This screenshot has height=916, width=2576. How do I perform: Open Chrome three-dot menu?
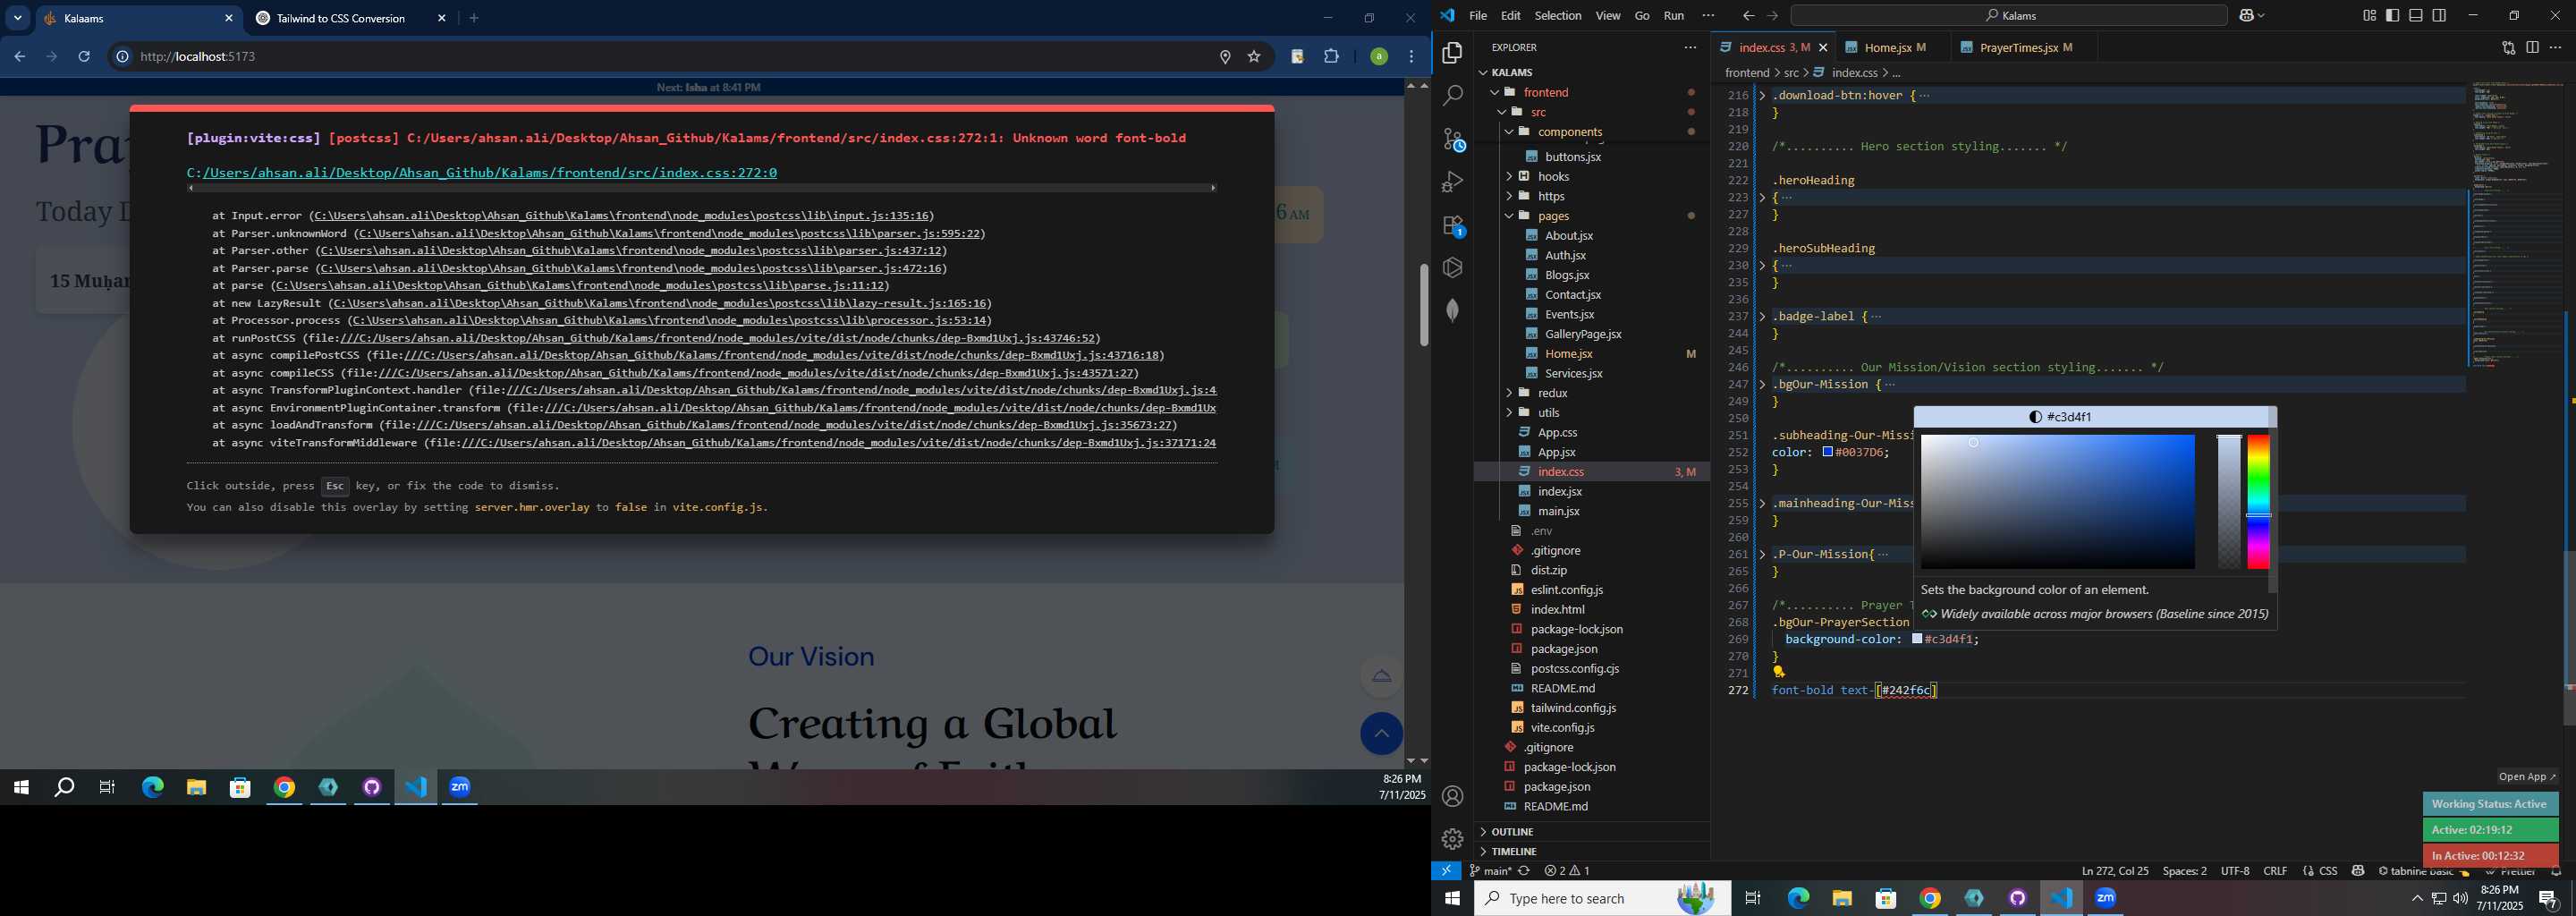click(1412, 57)
